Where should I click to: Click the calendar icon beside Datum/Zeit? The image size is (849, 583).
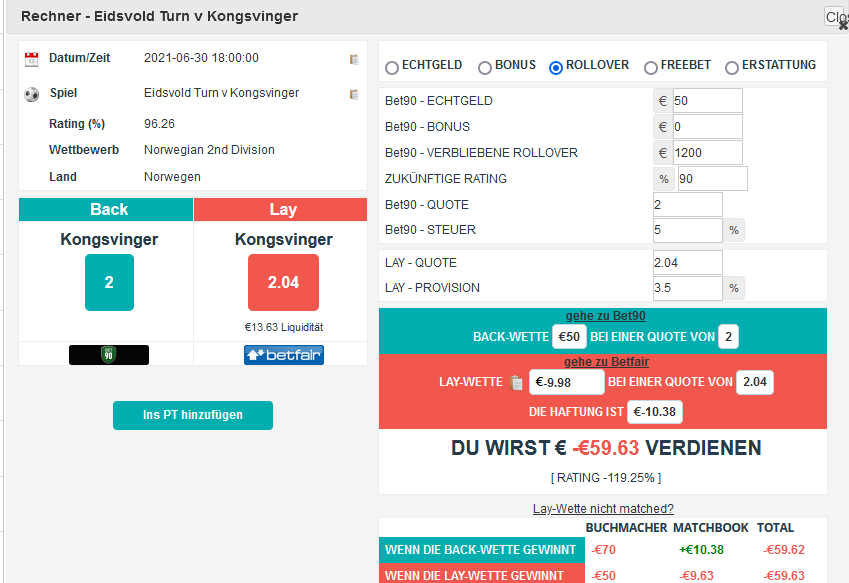click(x=32, y=59)
